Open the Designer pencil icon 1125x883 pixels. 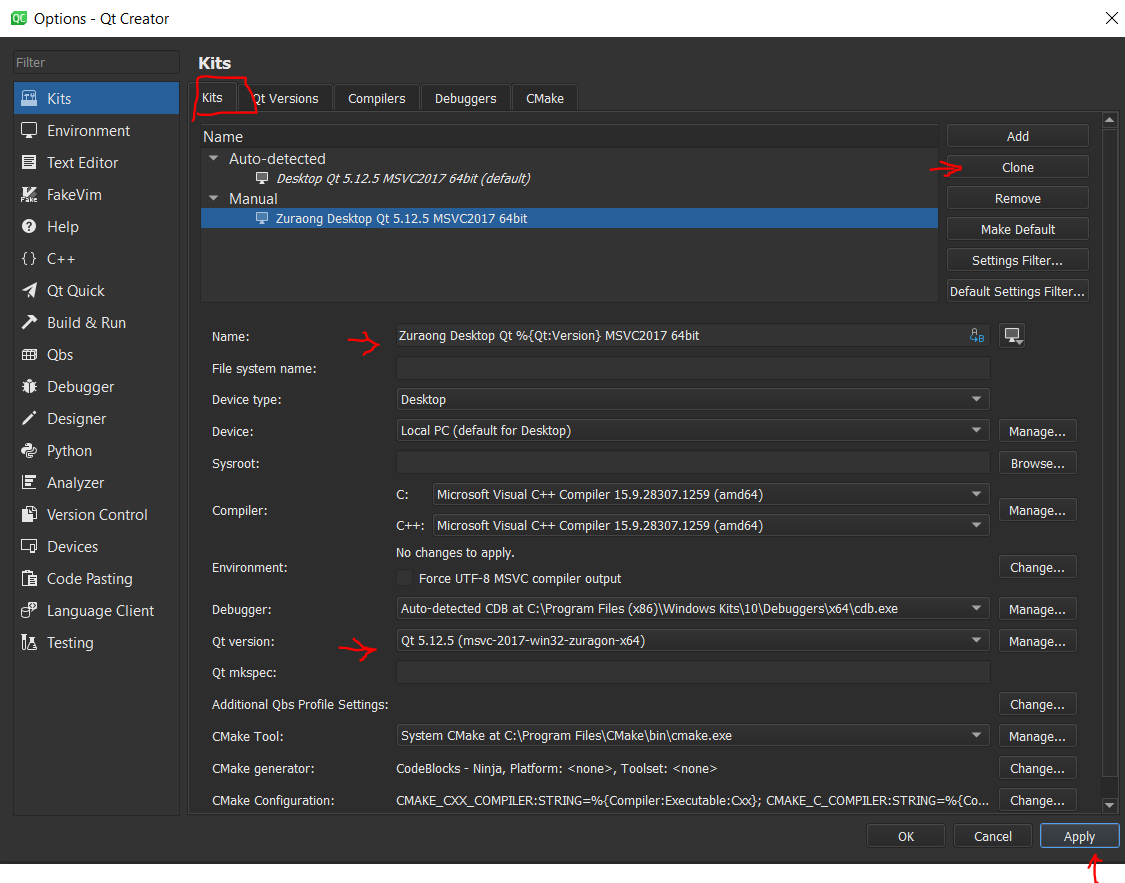coord(29,418)
